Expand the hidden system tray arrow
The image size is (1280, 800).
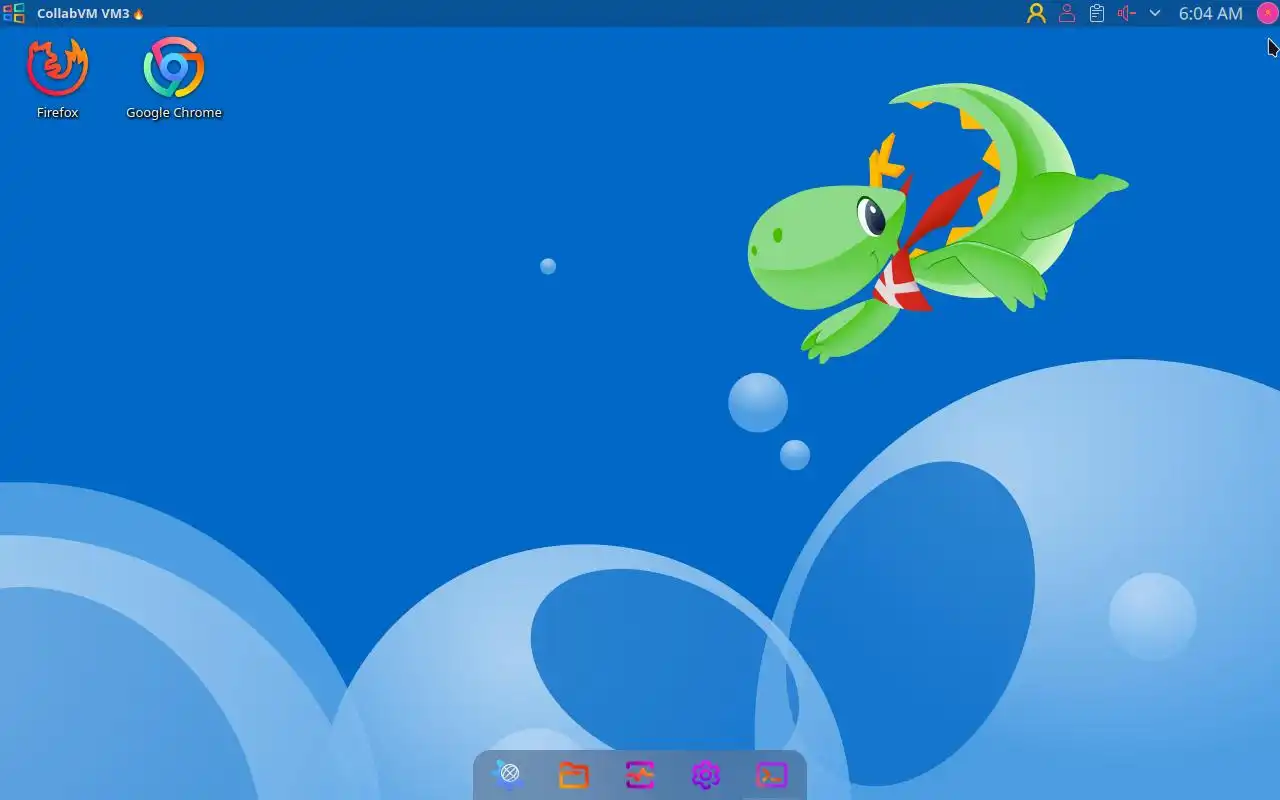pos(1155,13)
